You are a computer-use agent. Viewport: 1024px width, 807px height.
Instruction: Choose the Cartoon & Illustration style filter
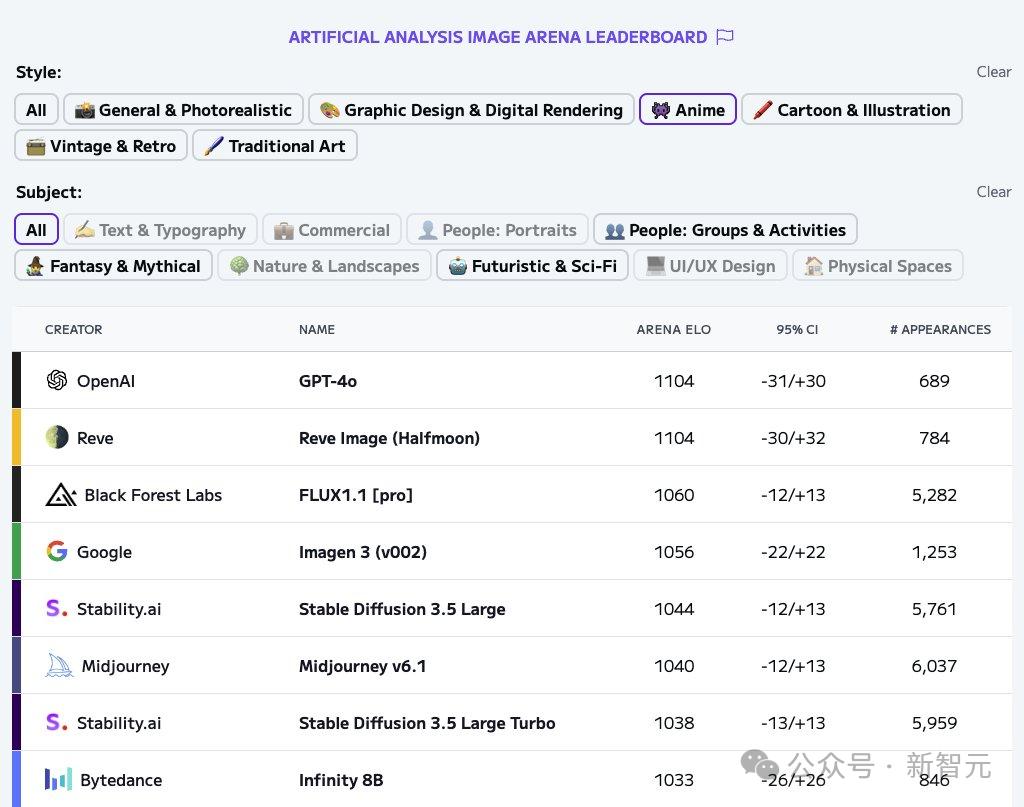point(852,110)
